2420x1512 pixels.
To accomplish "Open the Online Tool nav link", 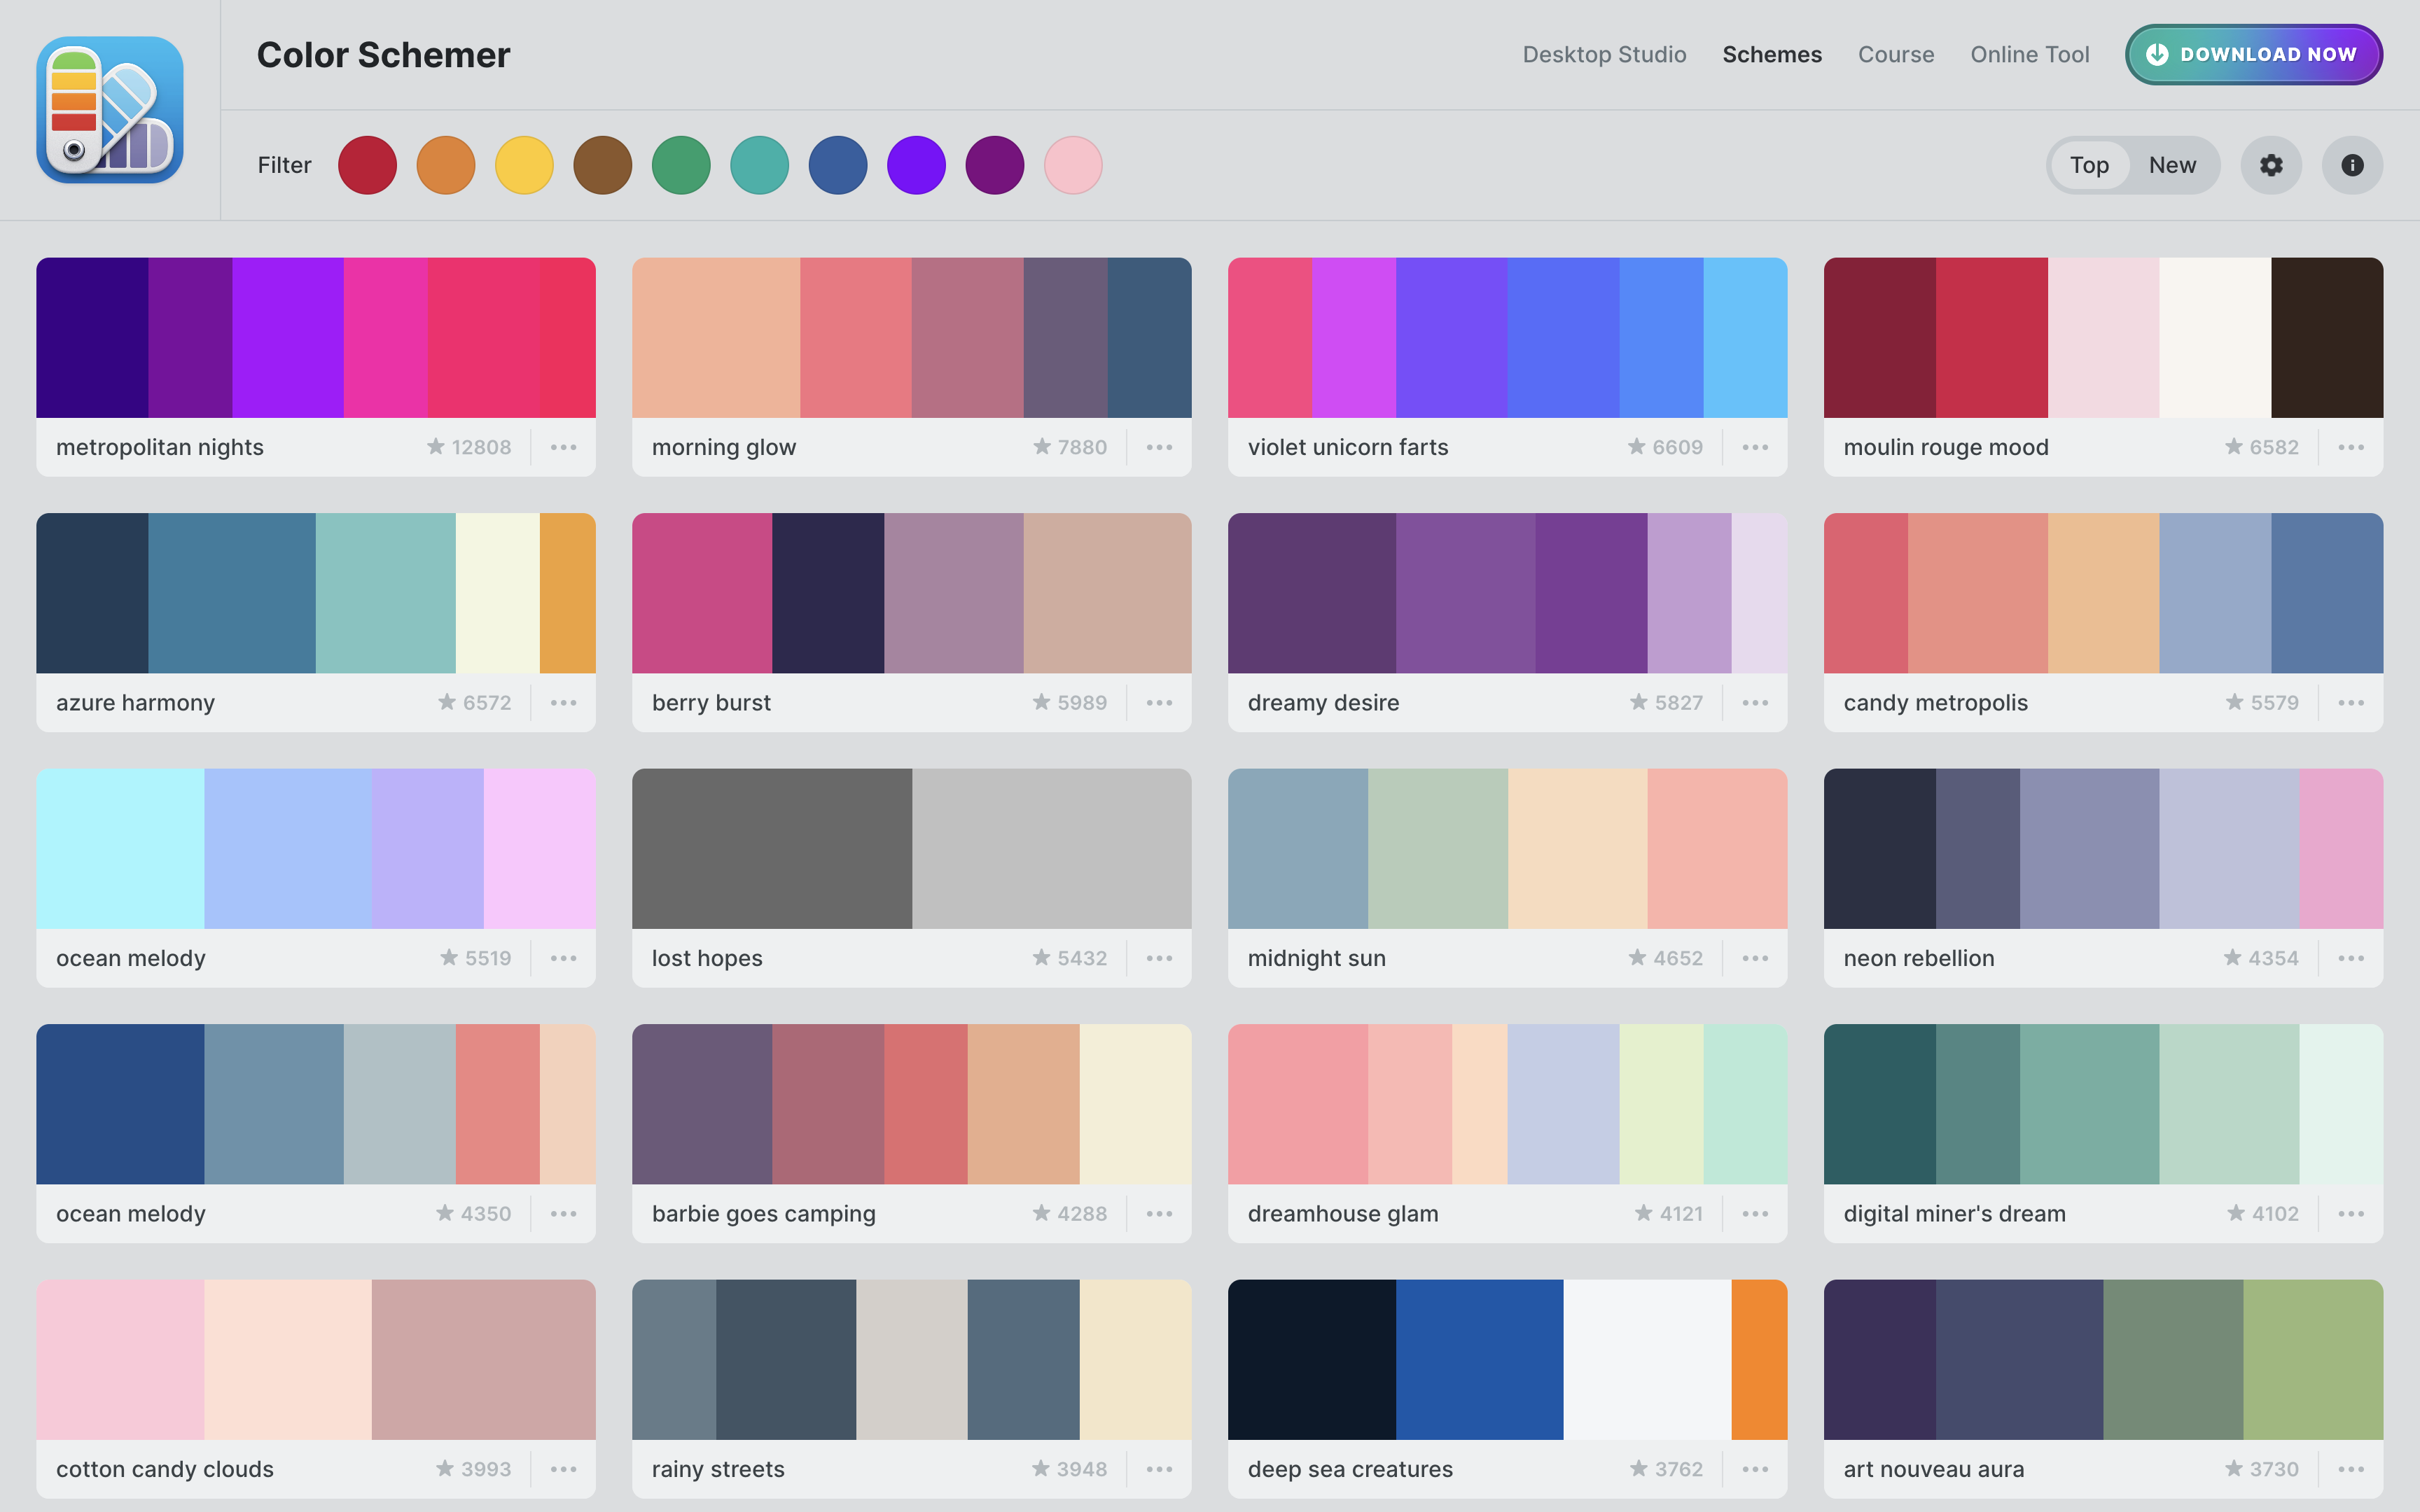I will point(2030,55).
